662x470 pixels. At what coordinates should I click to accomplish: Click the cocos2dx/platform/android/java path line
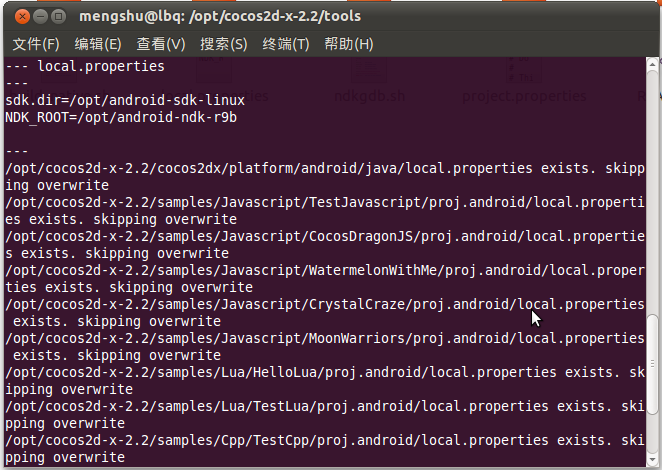coord(325,168)
